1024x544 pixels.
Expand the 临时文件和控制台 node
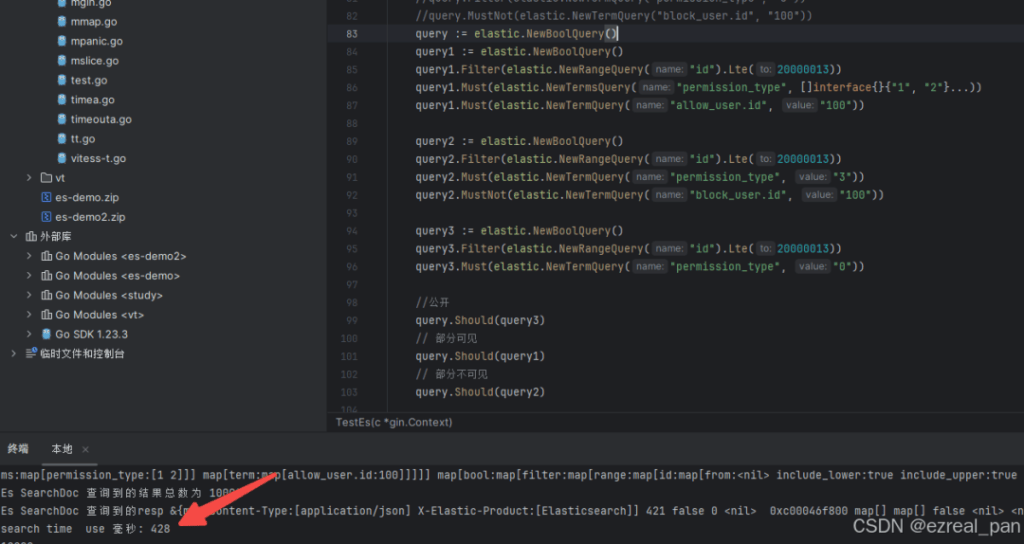coord(13,353)
